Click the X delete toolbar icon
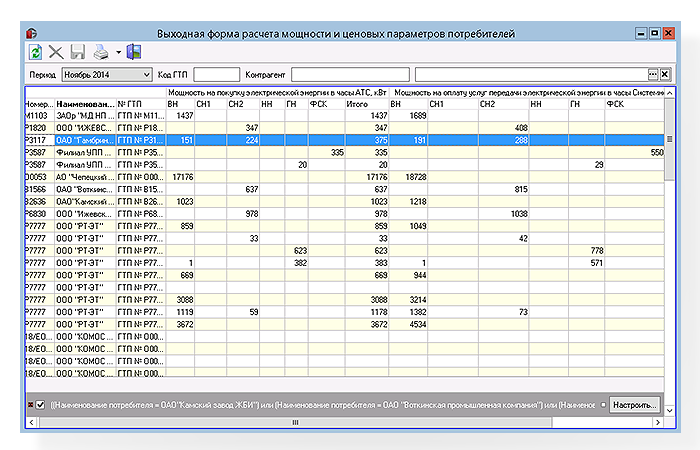700x450 pixels. pos(56,52)
